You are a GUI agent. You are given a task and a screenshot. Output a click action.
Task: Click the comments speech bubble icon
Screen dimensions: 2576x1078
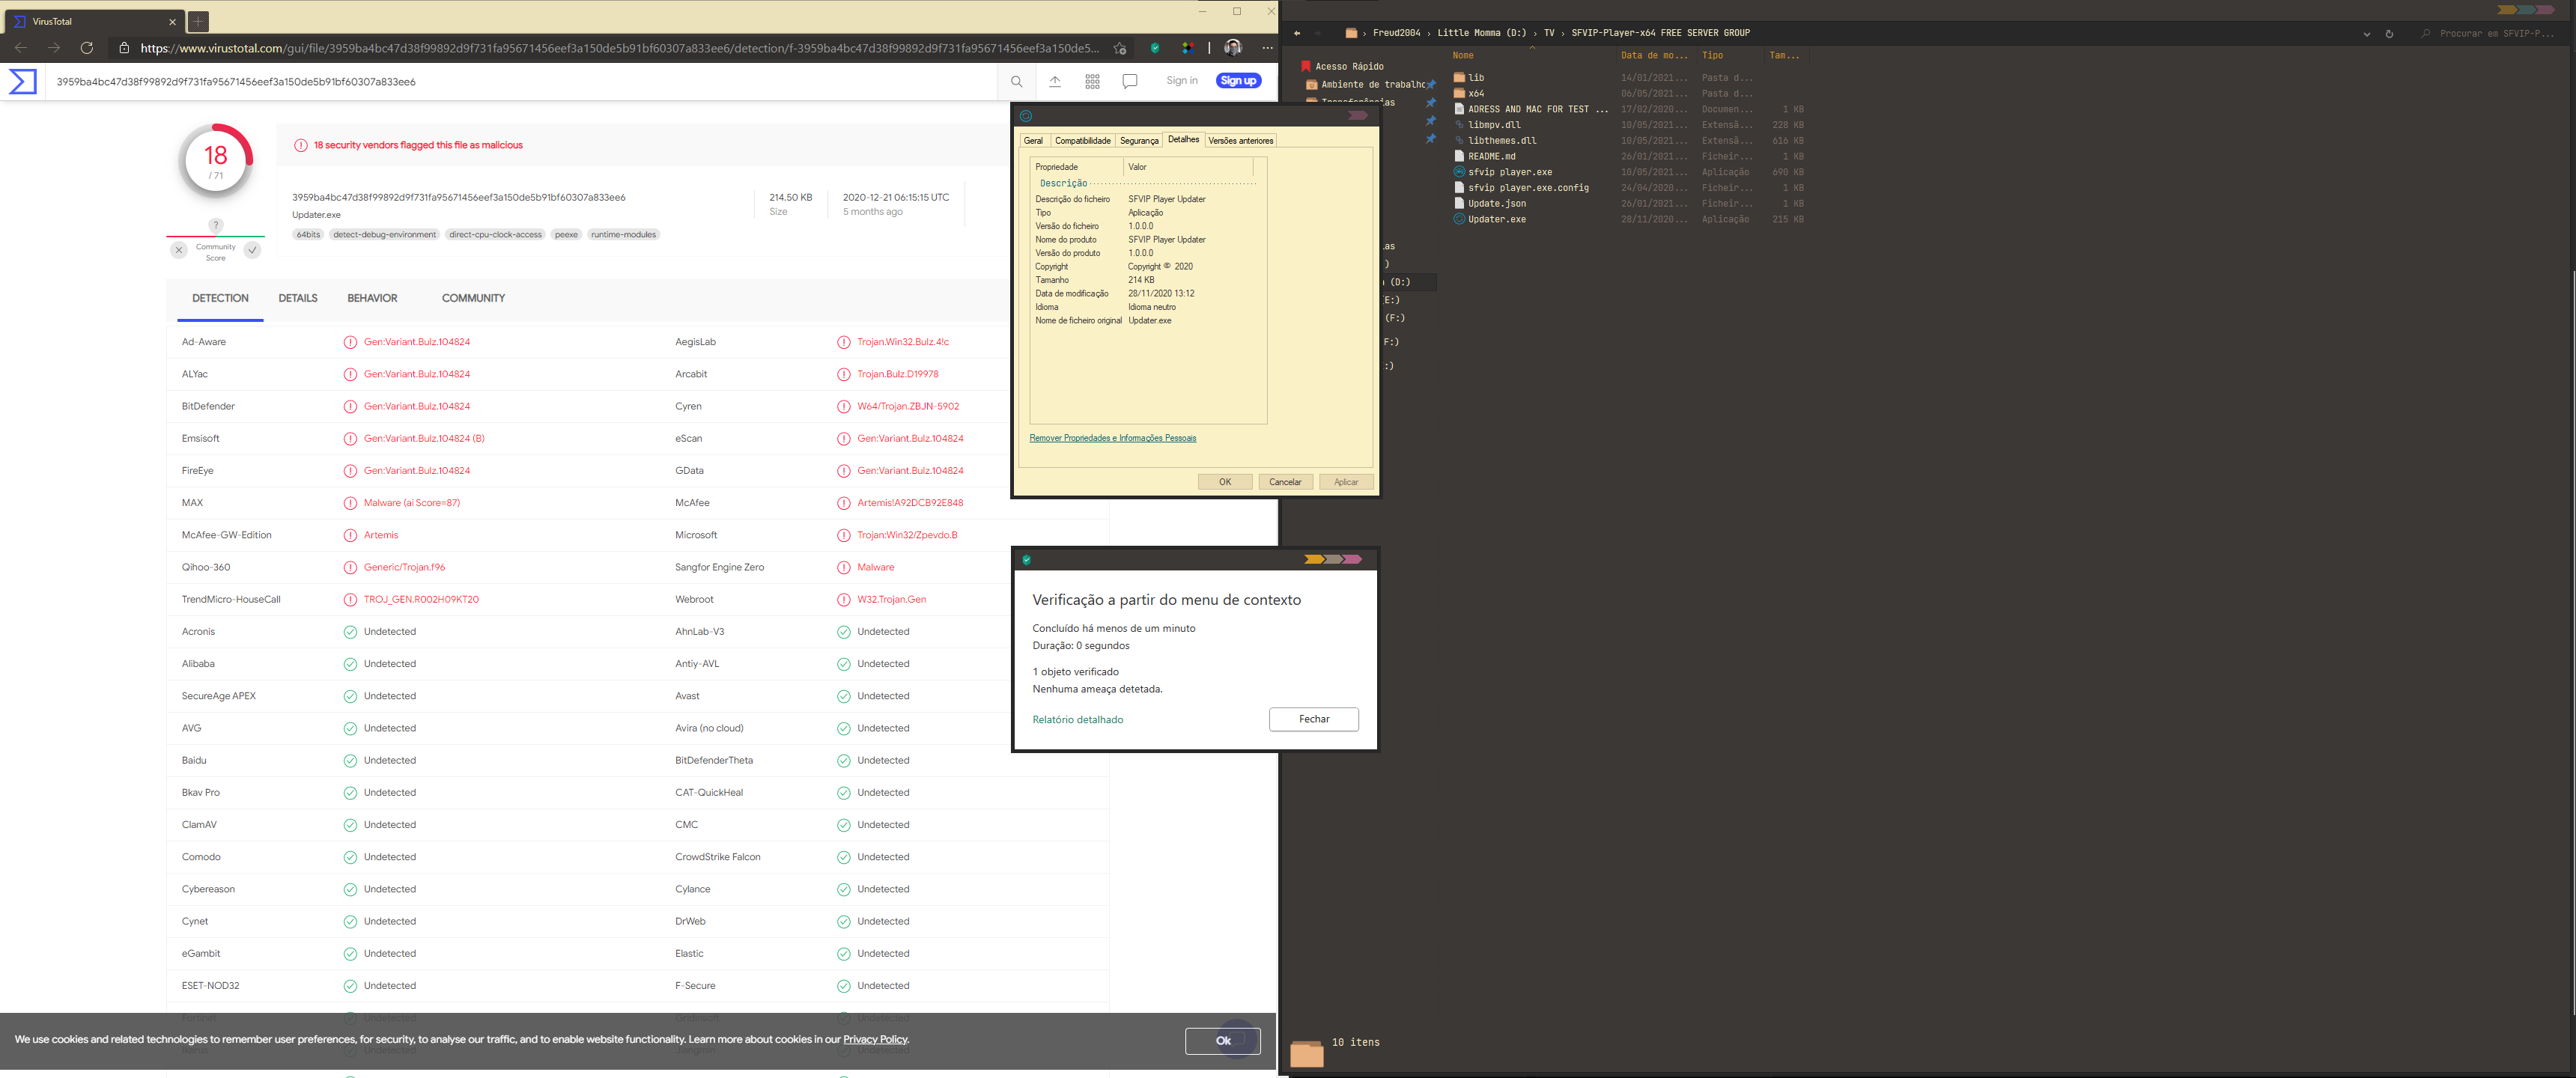click(1130, 82)
